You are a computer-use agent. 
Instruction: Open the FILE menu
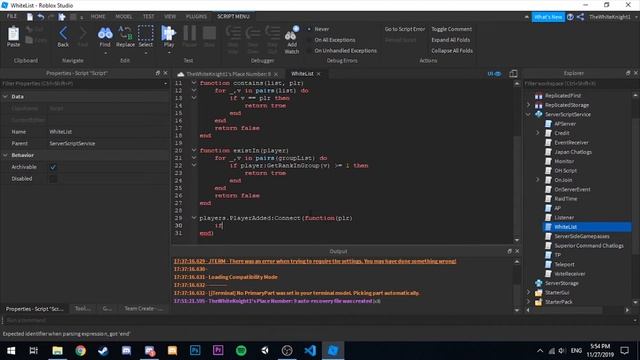[x=11, y=16]
